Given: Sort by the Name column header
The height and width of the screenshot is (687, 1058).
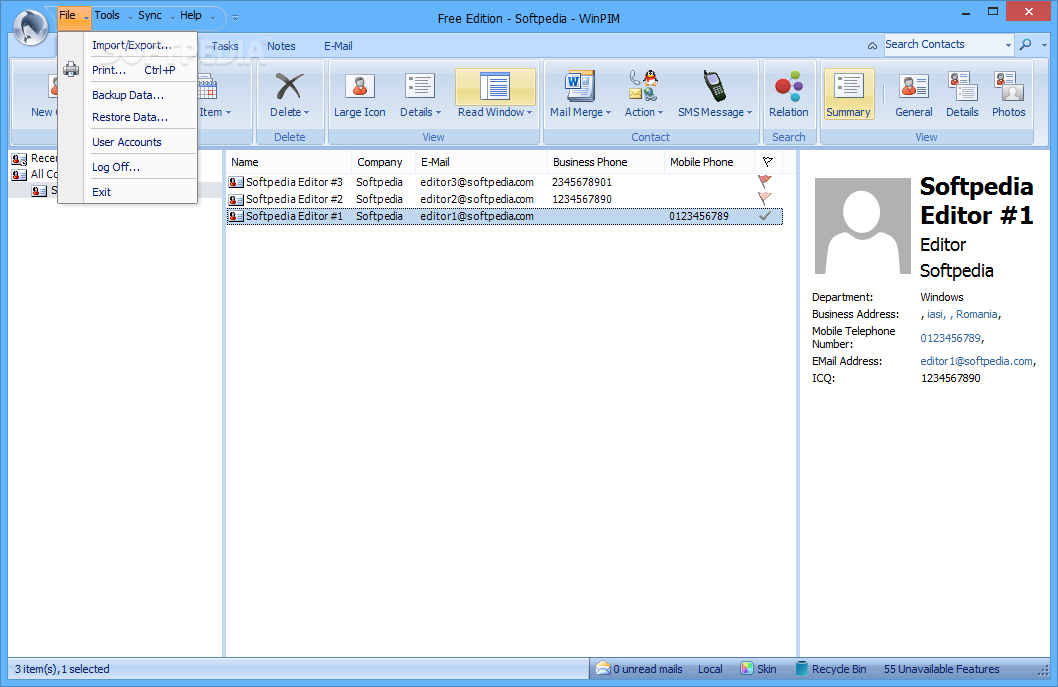Looking at the screenshot, I should coord(289,162).
